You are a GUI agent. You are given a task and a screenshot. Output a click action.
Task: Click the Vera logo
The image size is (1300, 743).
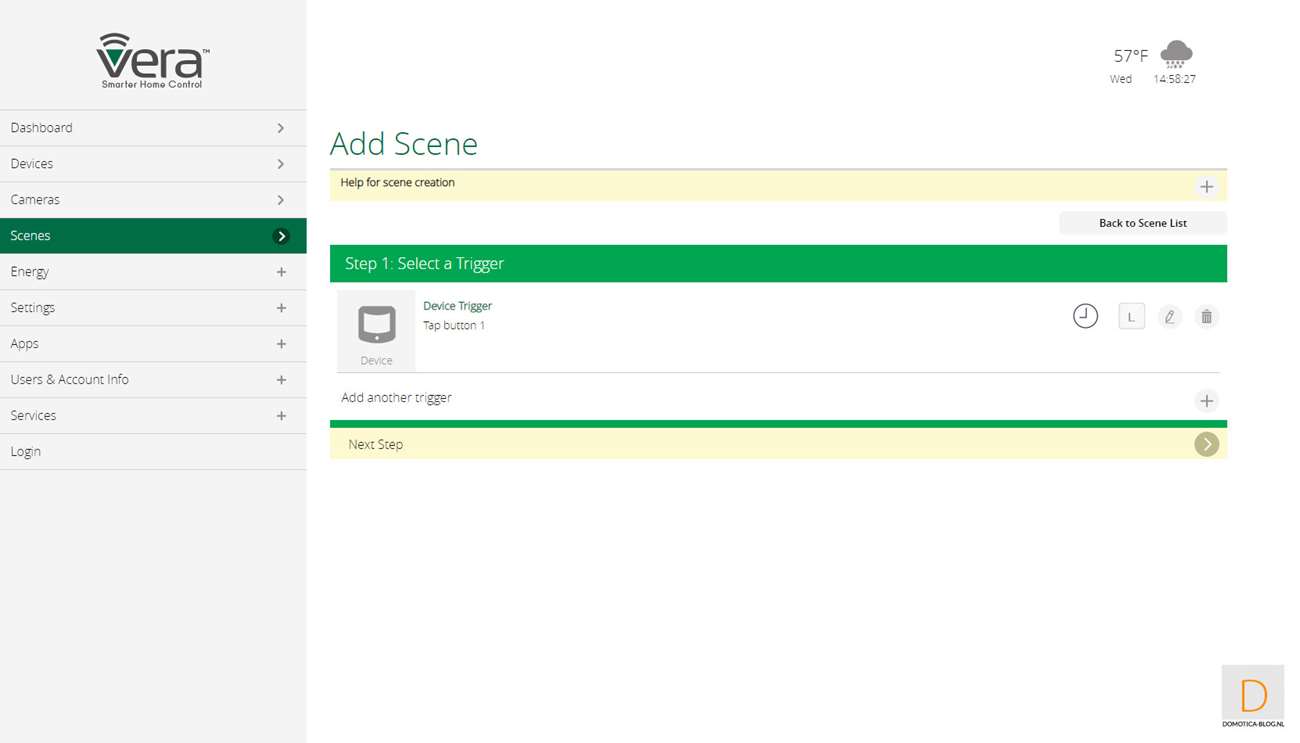tap(153, 61)
